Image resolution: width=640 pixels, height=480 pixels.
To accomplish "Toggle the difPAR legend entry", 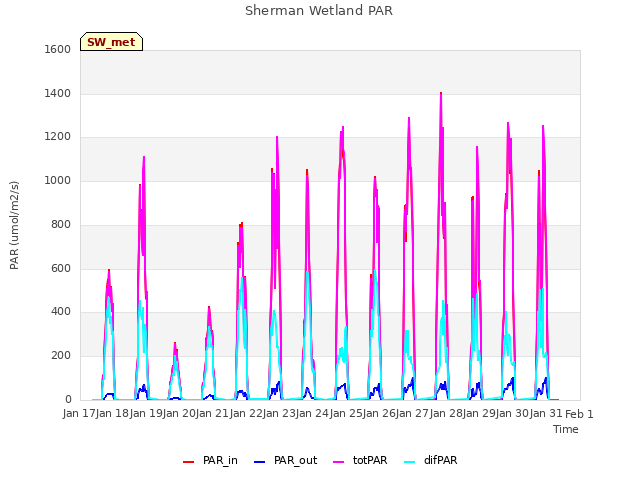I will [x=431, y=460].
